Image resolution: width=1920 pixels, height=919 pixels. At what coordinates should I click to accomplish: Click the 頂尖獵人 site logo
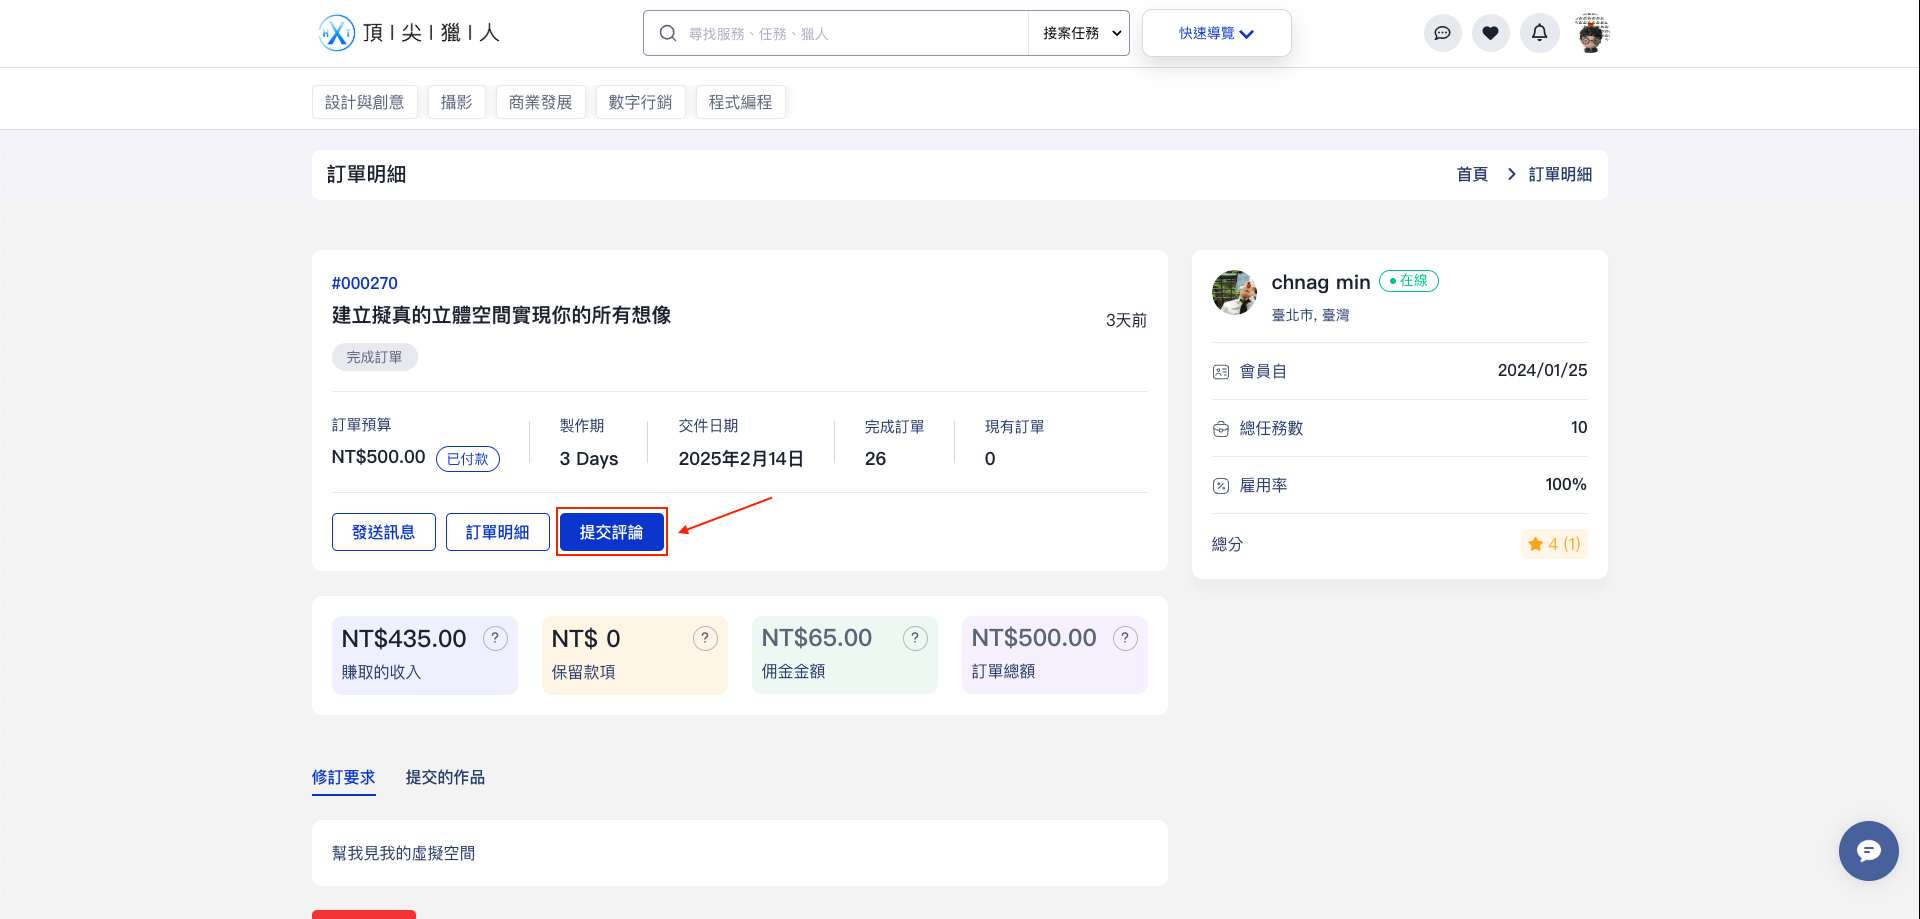tap(408, 32)
